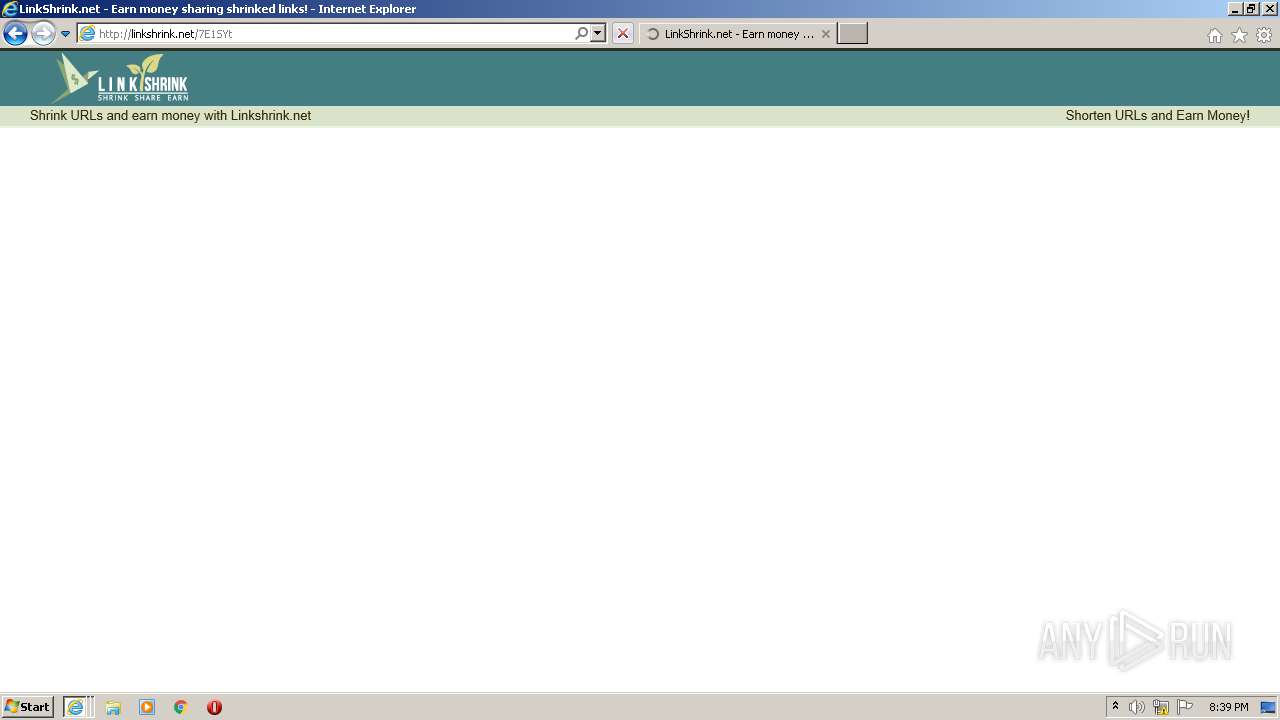This screenshot has height=720, width=1280.
Task: Go to the Home page icon
Action: click(x=1214, y=35)
